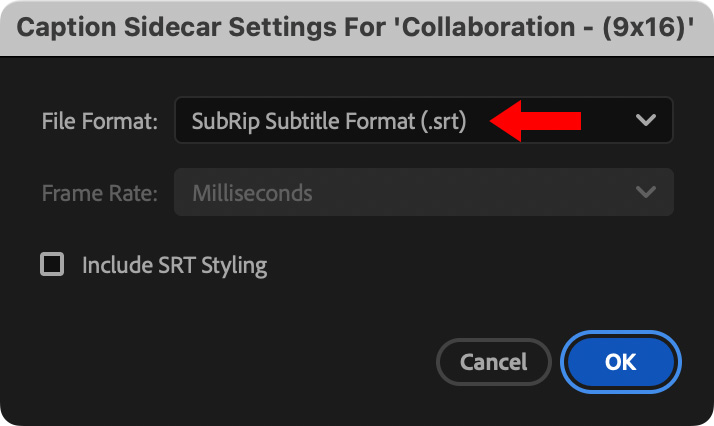Screen dimensions: 714x426
Task: Click the '(.srt)' extension in File Format
Action: (441, 121)
